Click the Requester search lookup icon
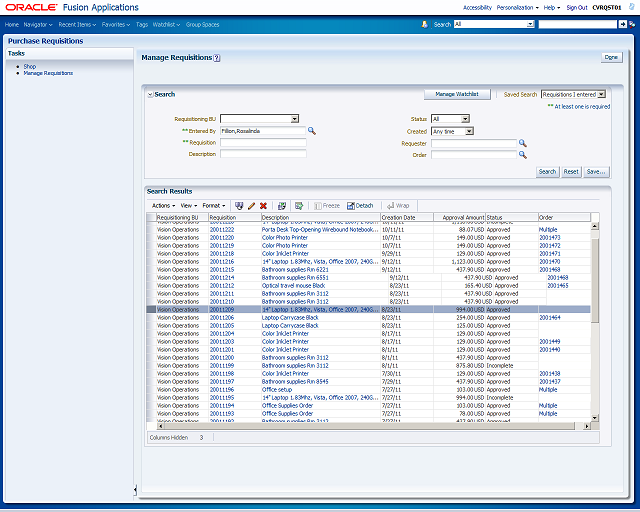The width and height of the screenshot is (640, 512). 522,143
